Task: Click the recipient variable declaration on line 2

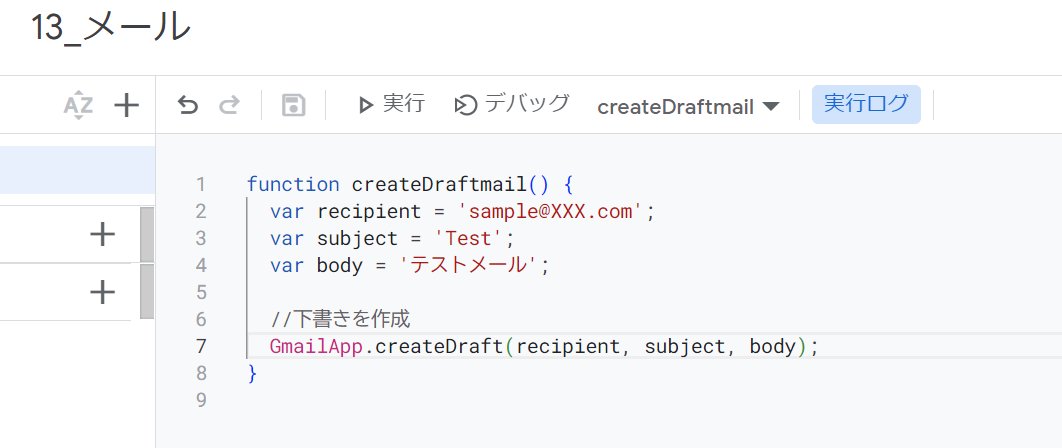Action: (x=369, y=211)
